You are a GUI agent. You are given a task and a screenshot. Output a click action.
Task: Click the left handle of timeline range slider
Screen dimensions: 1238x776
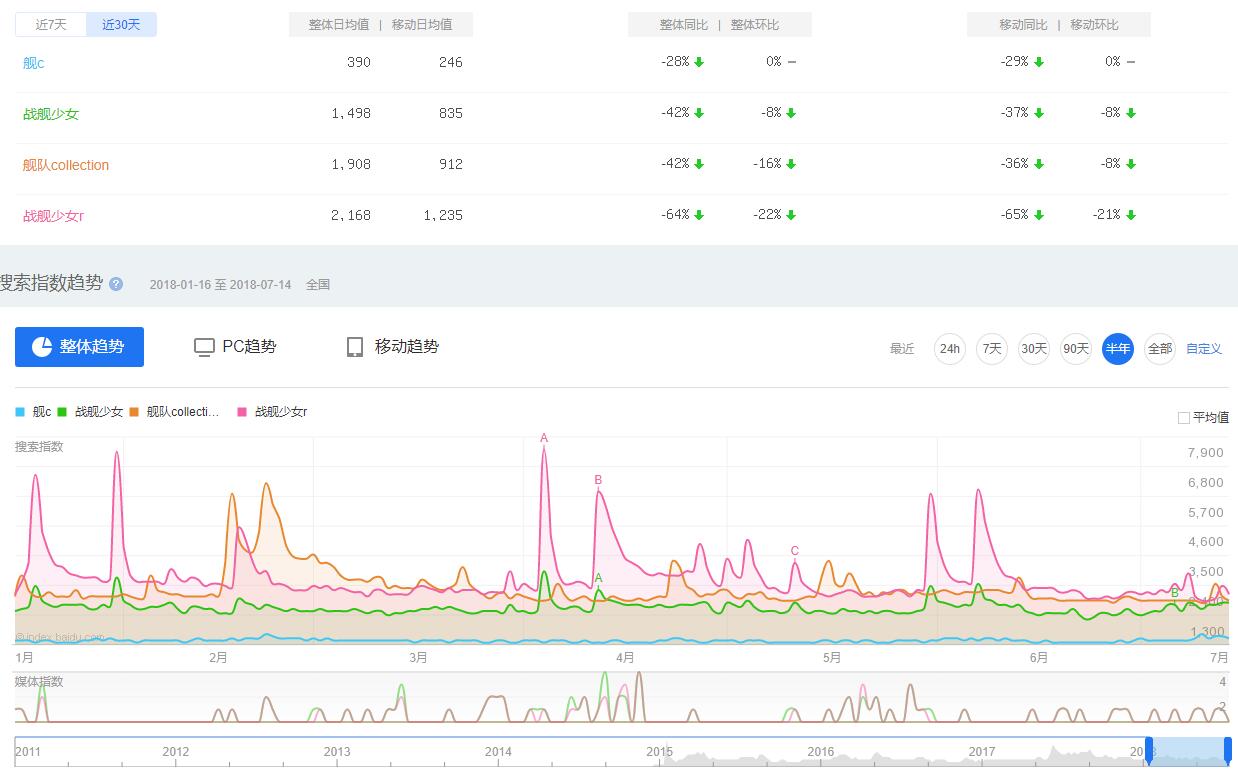(1149, 750)
